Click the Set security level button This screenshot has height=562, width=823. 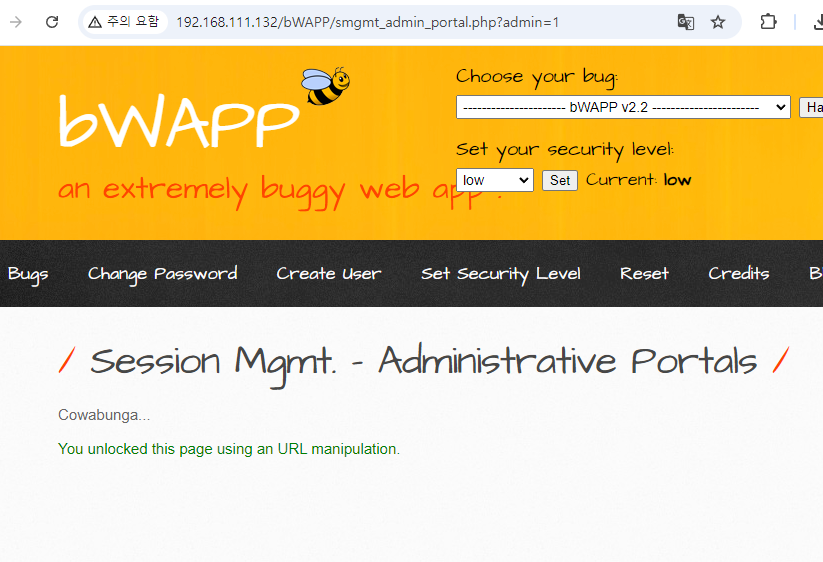pyautogui.click(x=560, y=181)
